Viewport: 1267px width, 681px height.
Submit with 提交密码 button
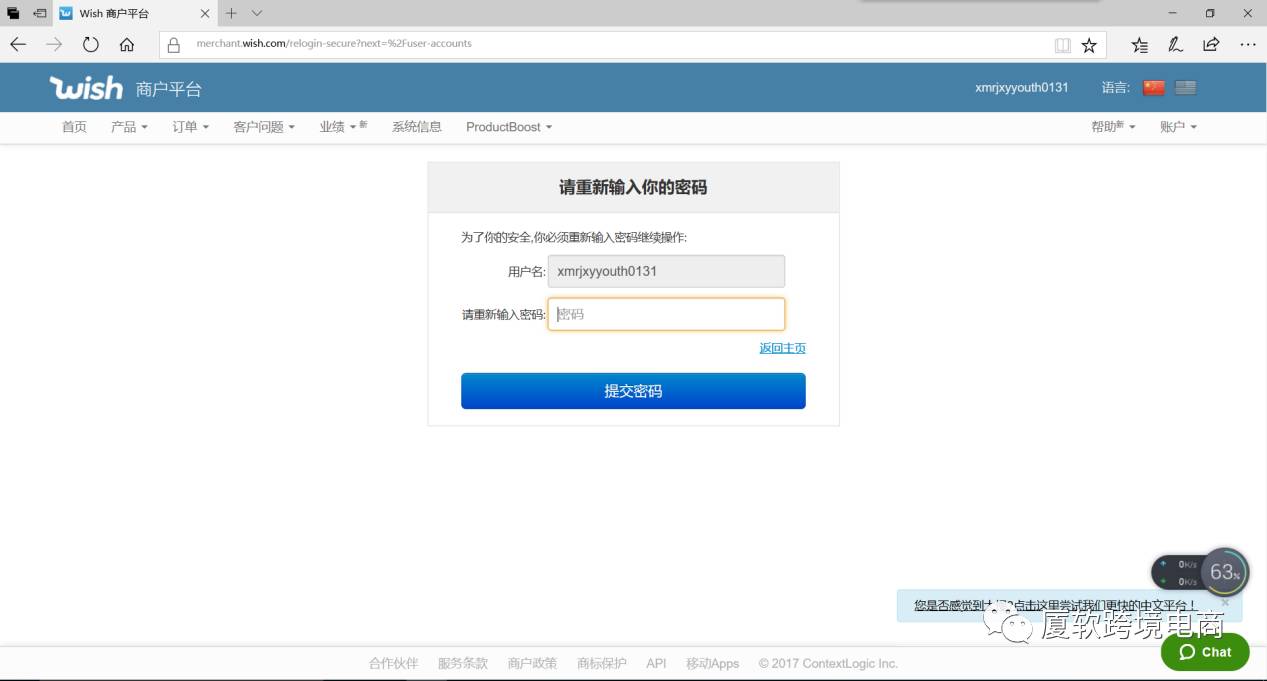pos(633,391)
